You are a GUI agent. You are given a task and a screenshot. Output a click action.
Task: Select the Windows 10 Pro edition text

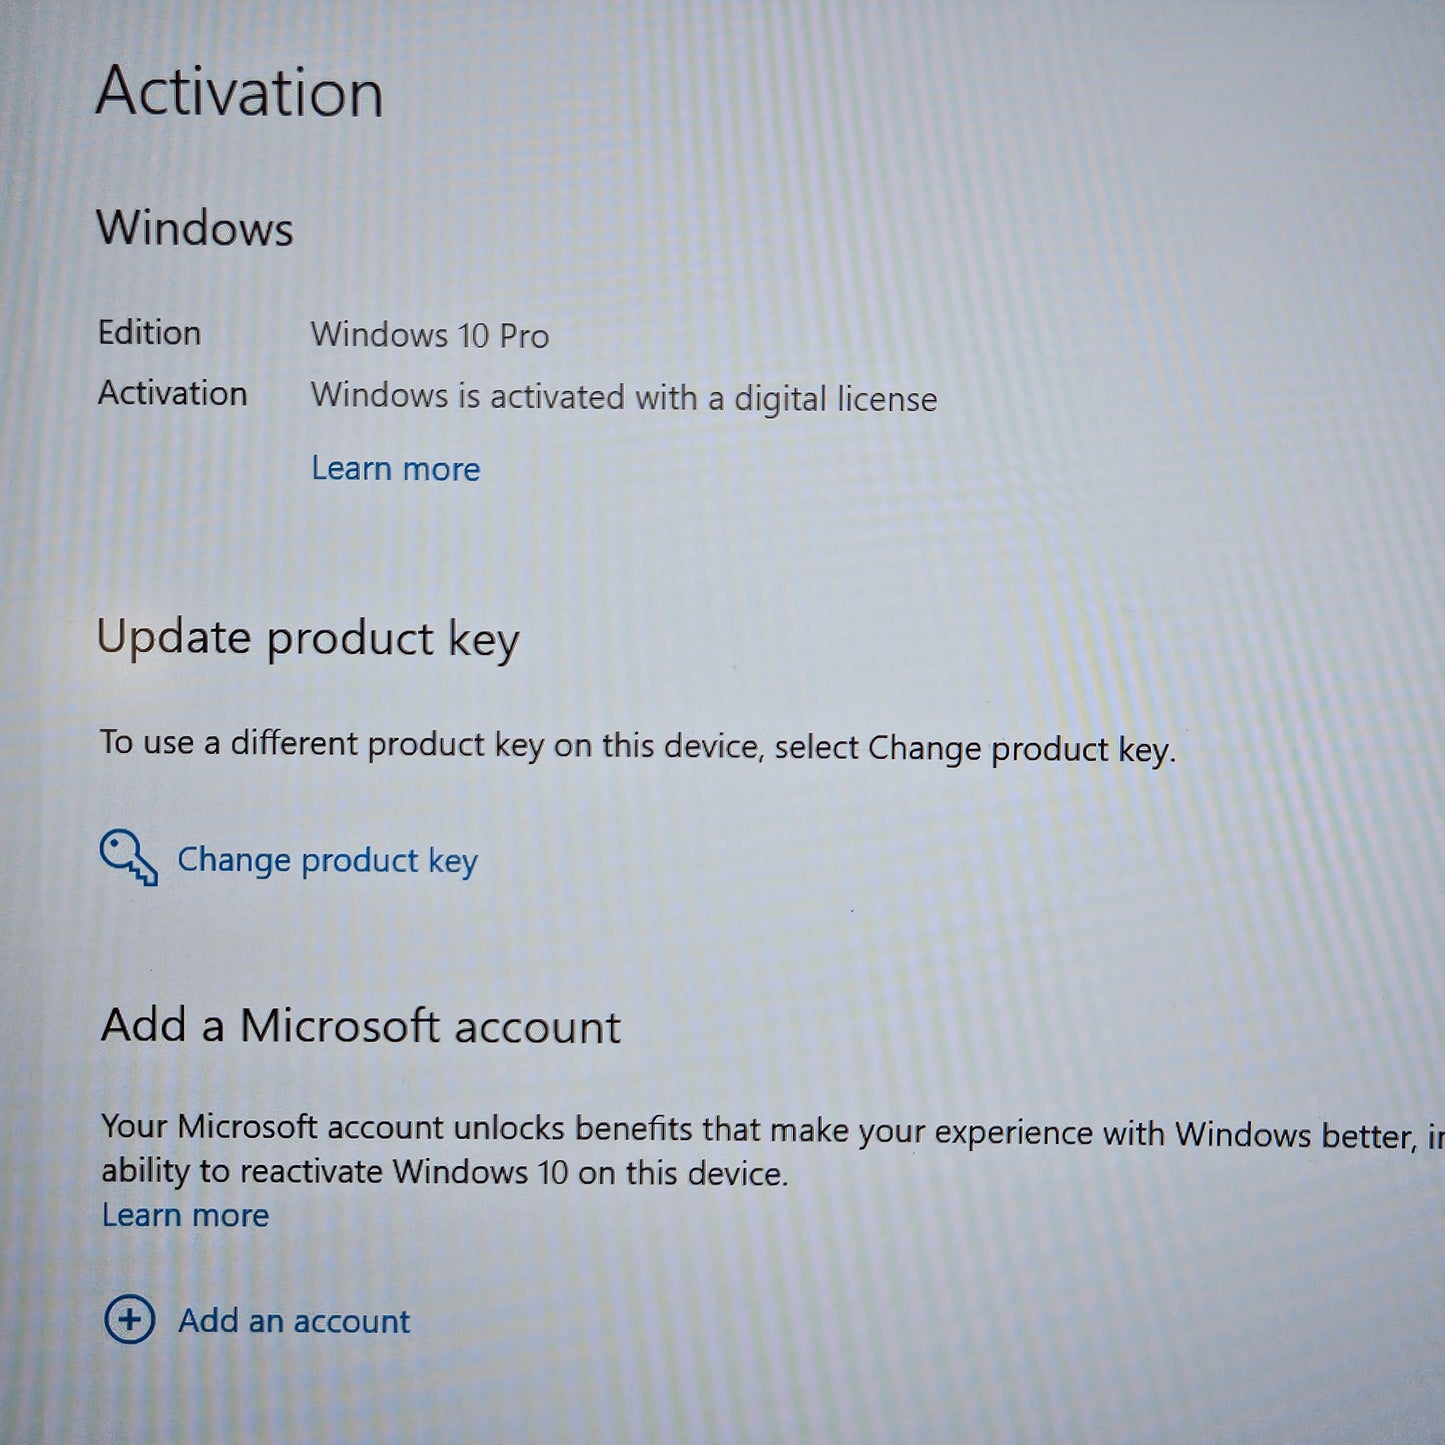pos(430,335)
